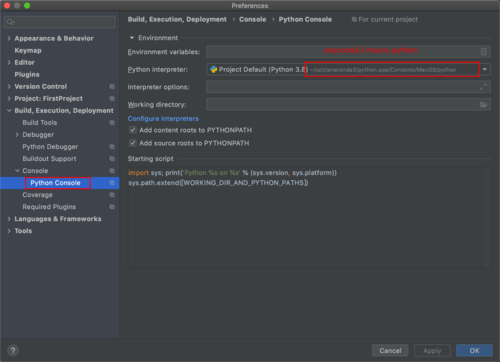Select Coverage settings item
The height and width of the screenshot is (362, 500).
pyautogui.click(x=37, y=195)
